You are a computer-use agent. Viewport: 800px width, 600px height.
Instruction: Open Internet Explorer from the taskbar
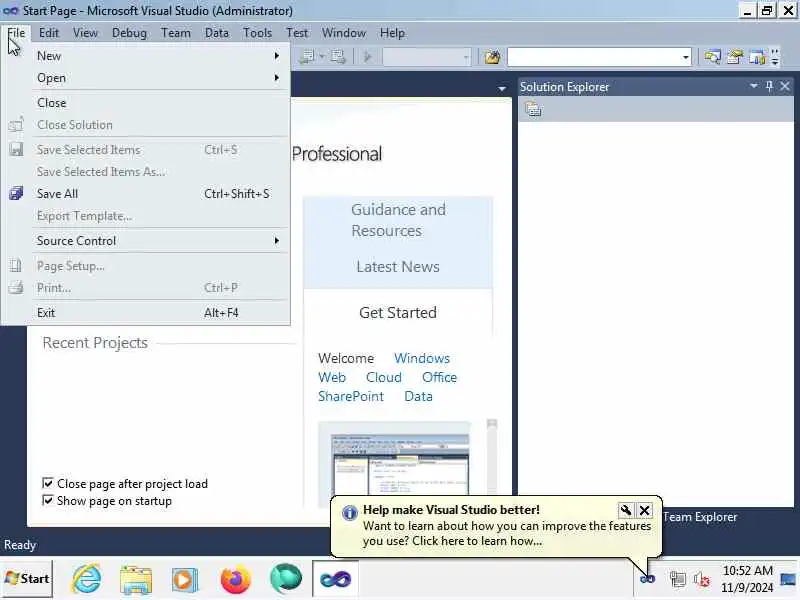point(86,579)
